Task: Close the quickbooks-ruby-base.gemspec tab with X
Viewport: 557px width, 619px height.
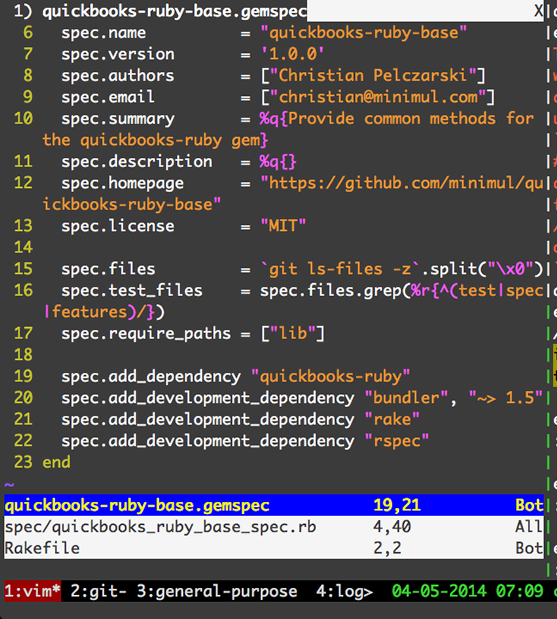Action: tap(539, 11)
